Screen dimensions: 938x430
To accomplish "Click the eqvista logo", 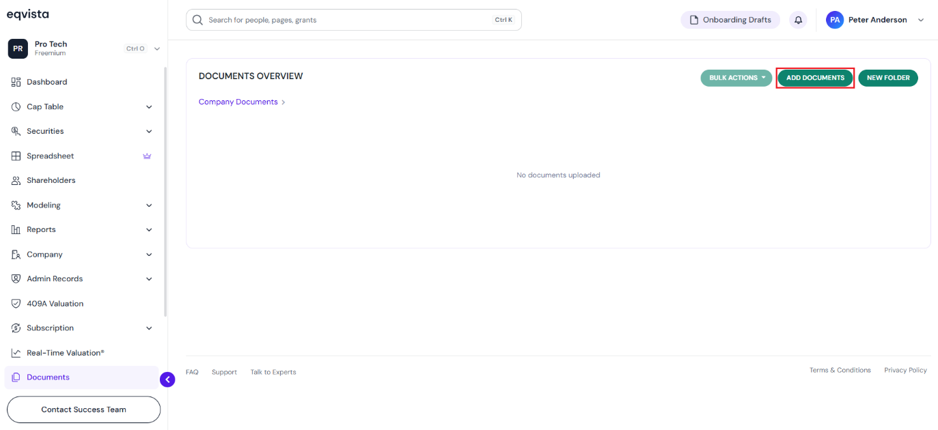I will tap(28, 14).
